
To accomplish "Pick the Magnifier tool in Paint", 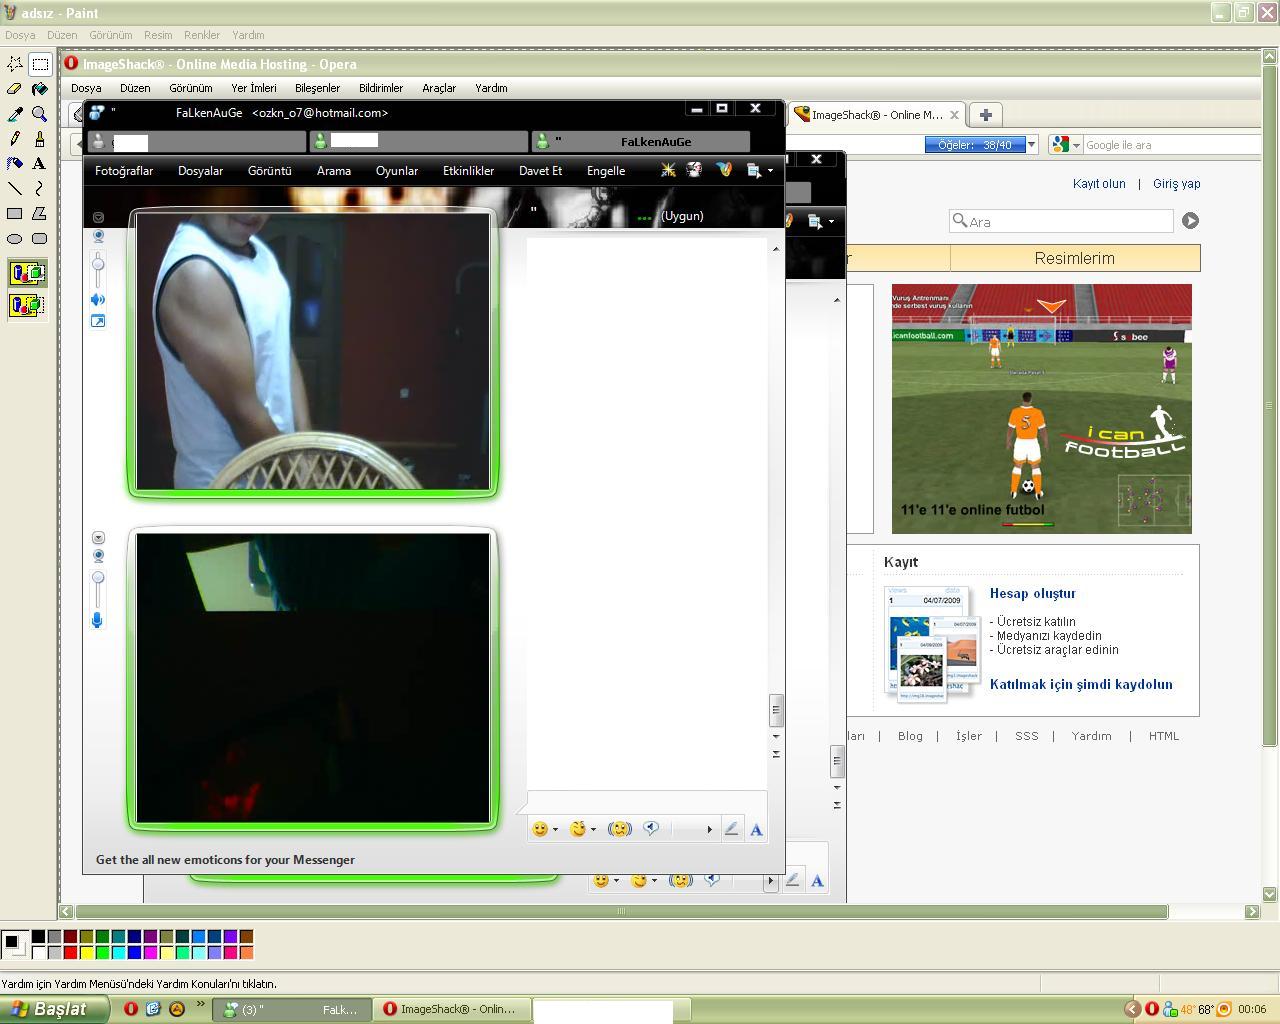I will (x=40, y=114).
